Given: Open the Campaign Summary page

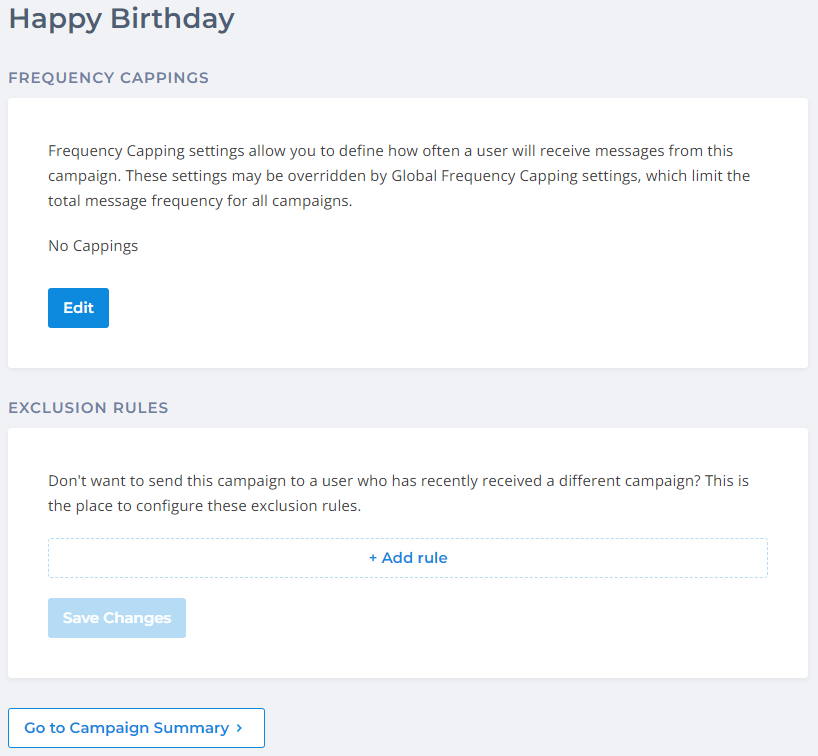Looking at the screenshot, I should (x=136, y=728).
